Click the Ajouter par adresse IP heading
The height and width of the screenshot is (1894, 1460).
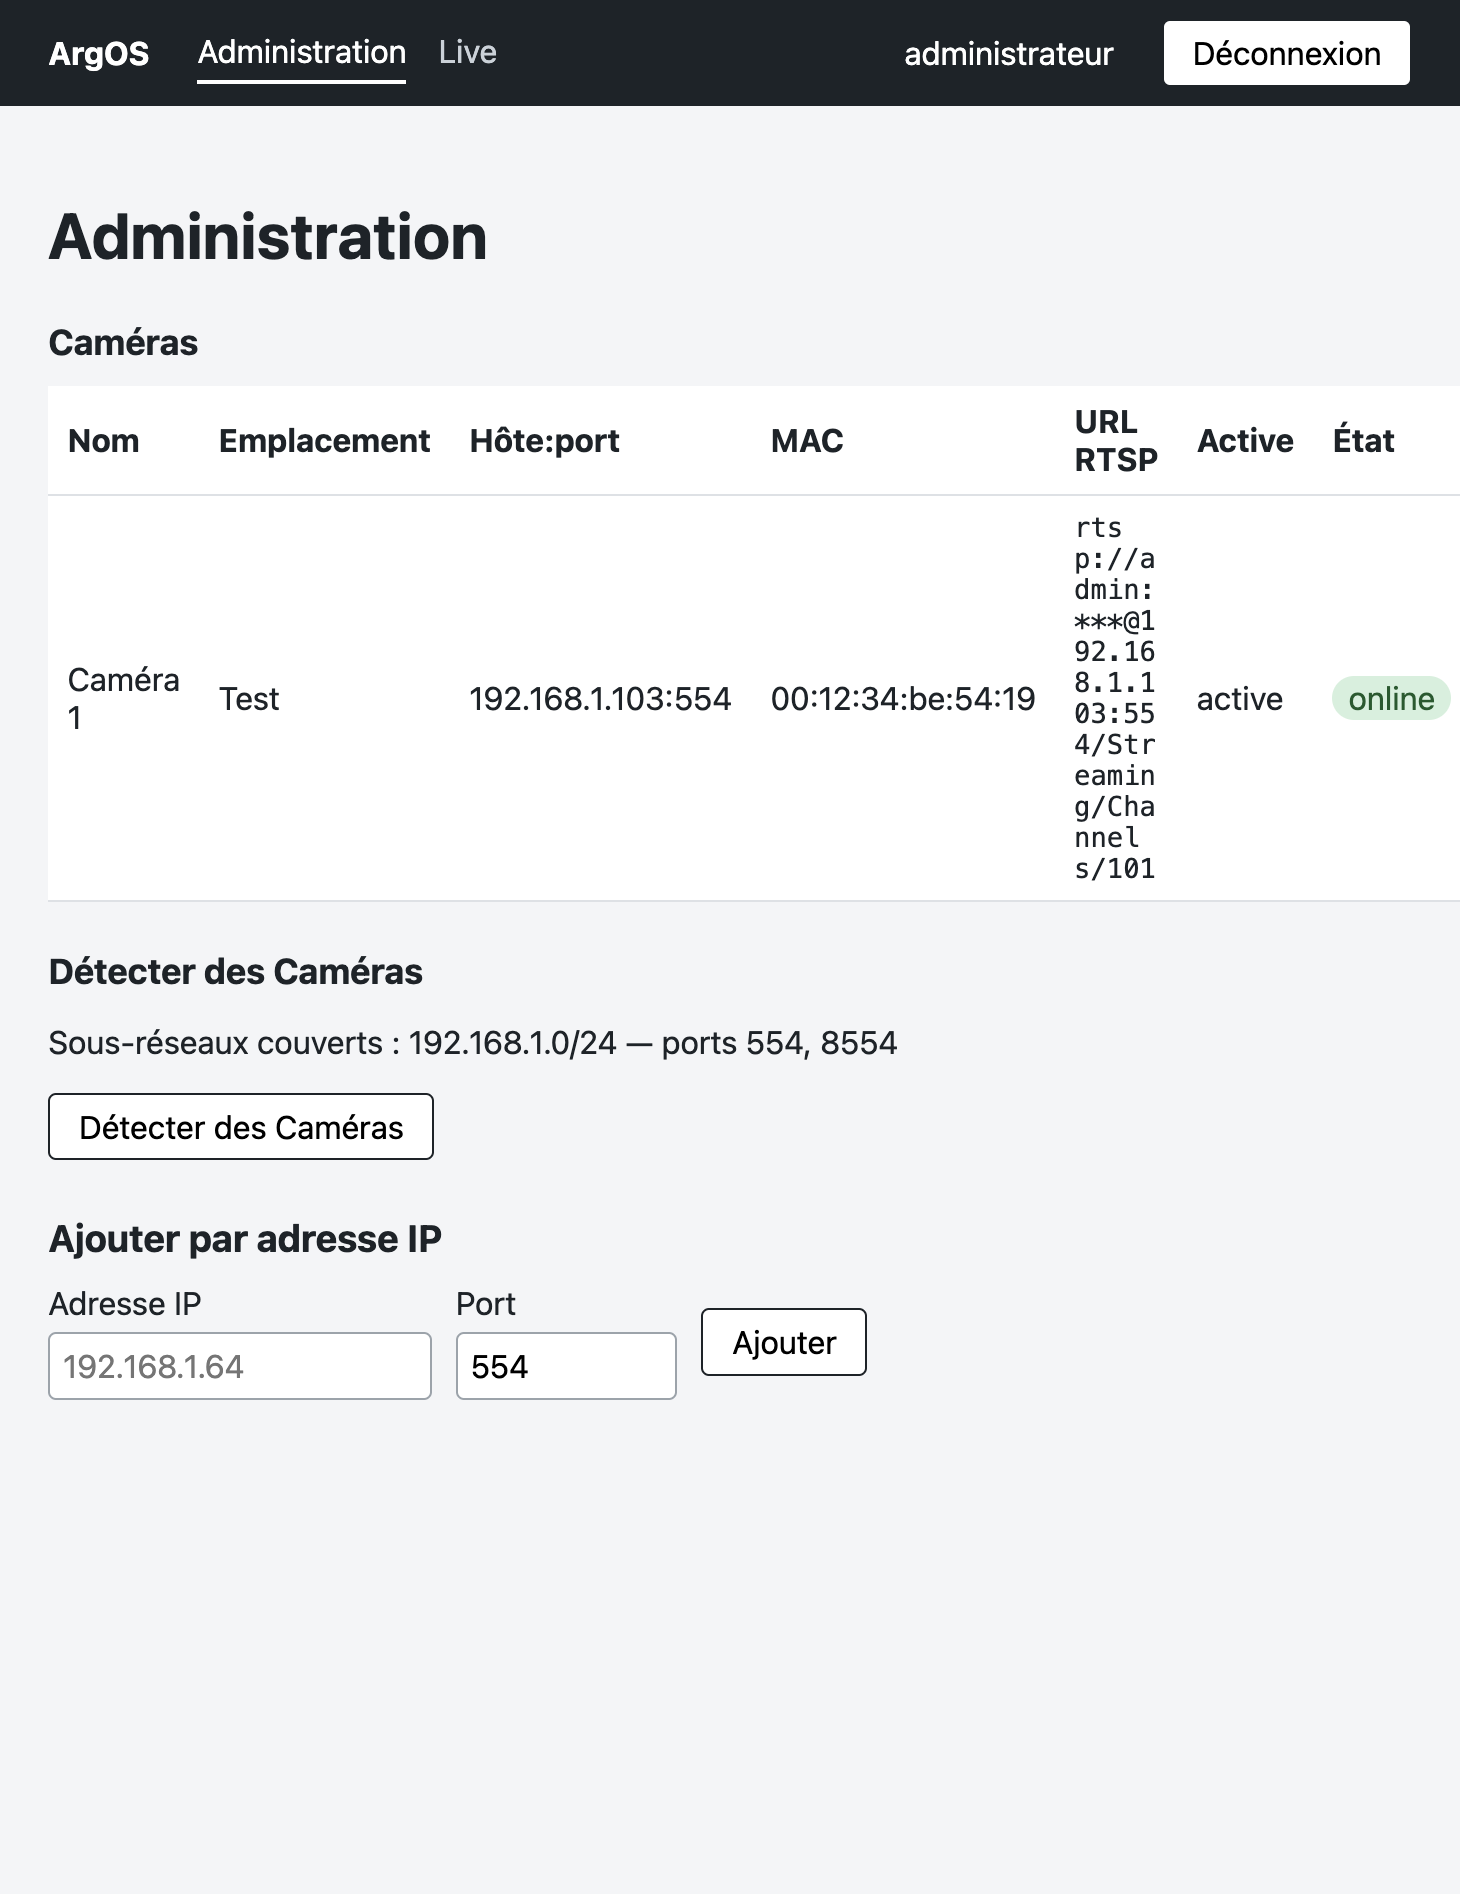[245, 1239]
